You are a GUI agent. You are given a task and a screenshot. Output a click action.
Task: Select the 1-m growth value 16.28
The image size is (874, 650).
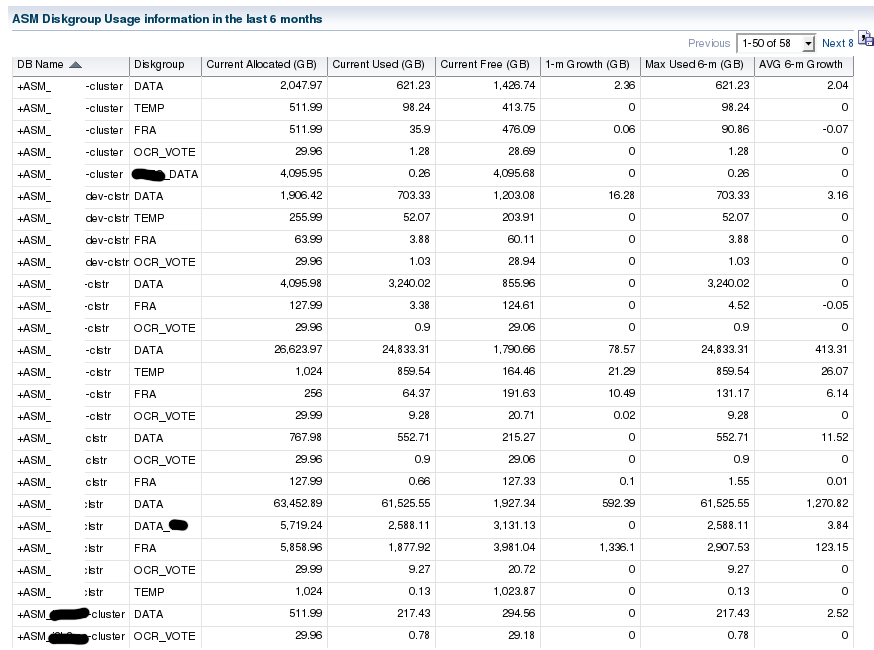pos(621,195)
